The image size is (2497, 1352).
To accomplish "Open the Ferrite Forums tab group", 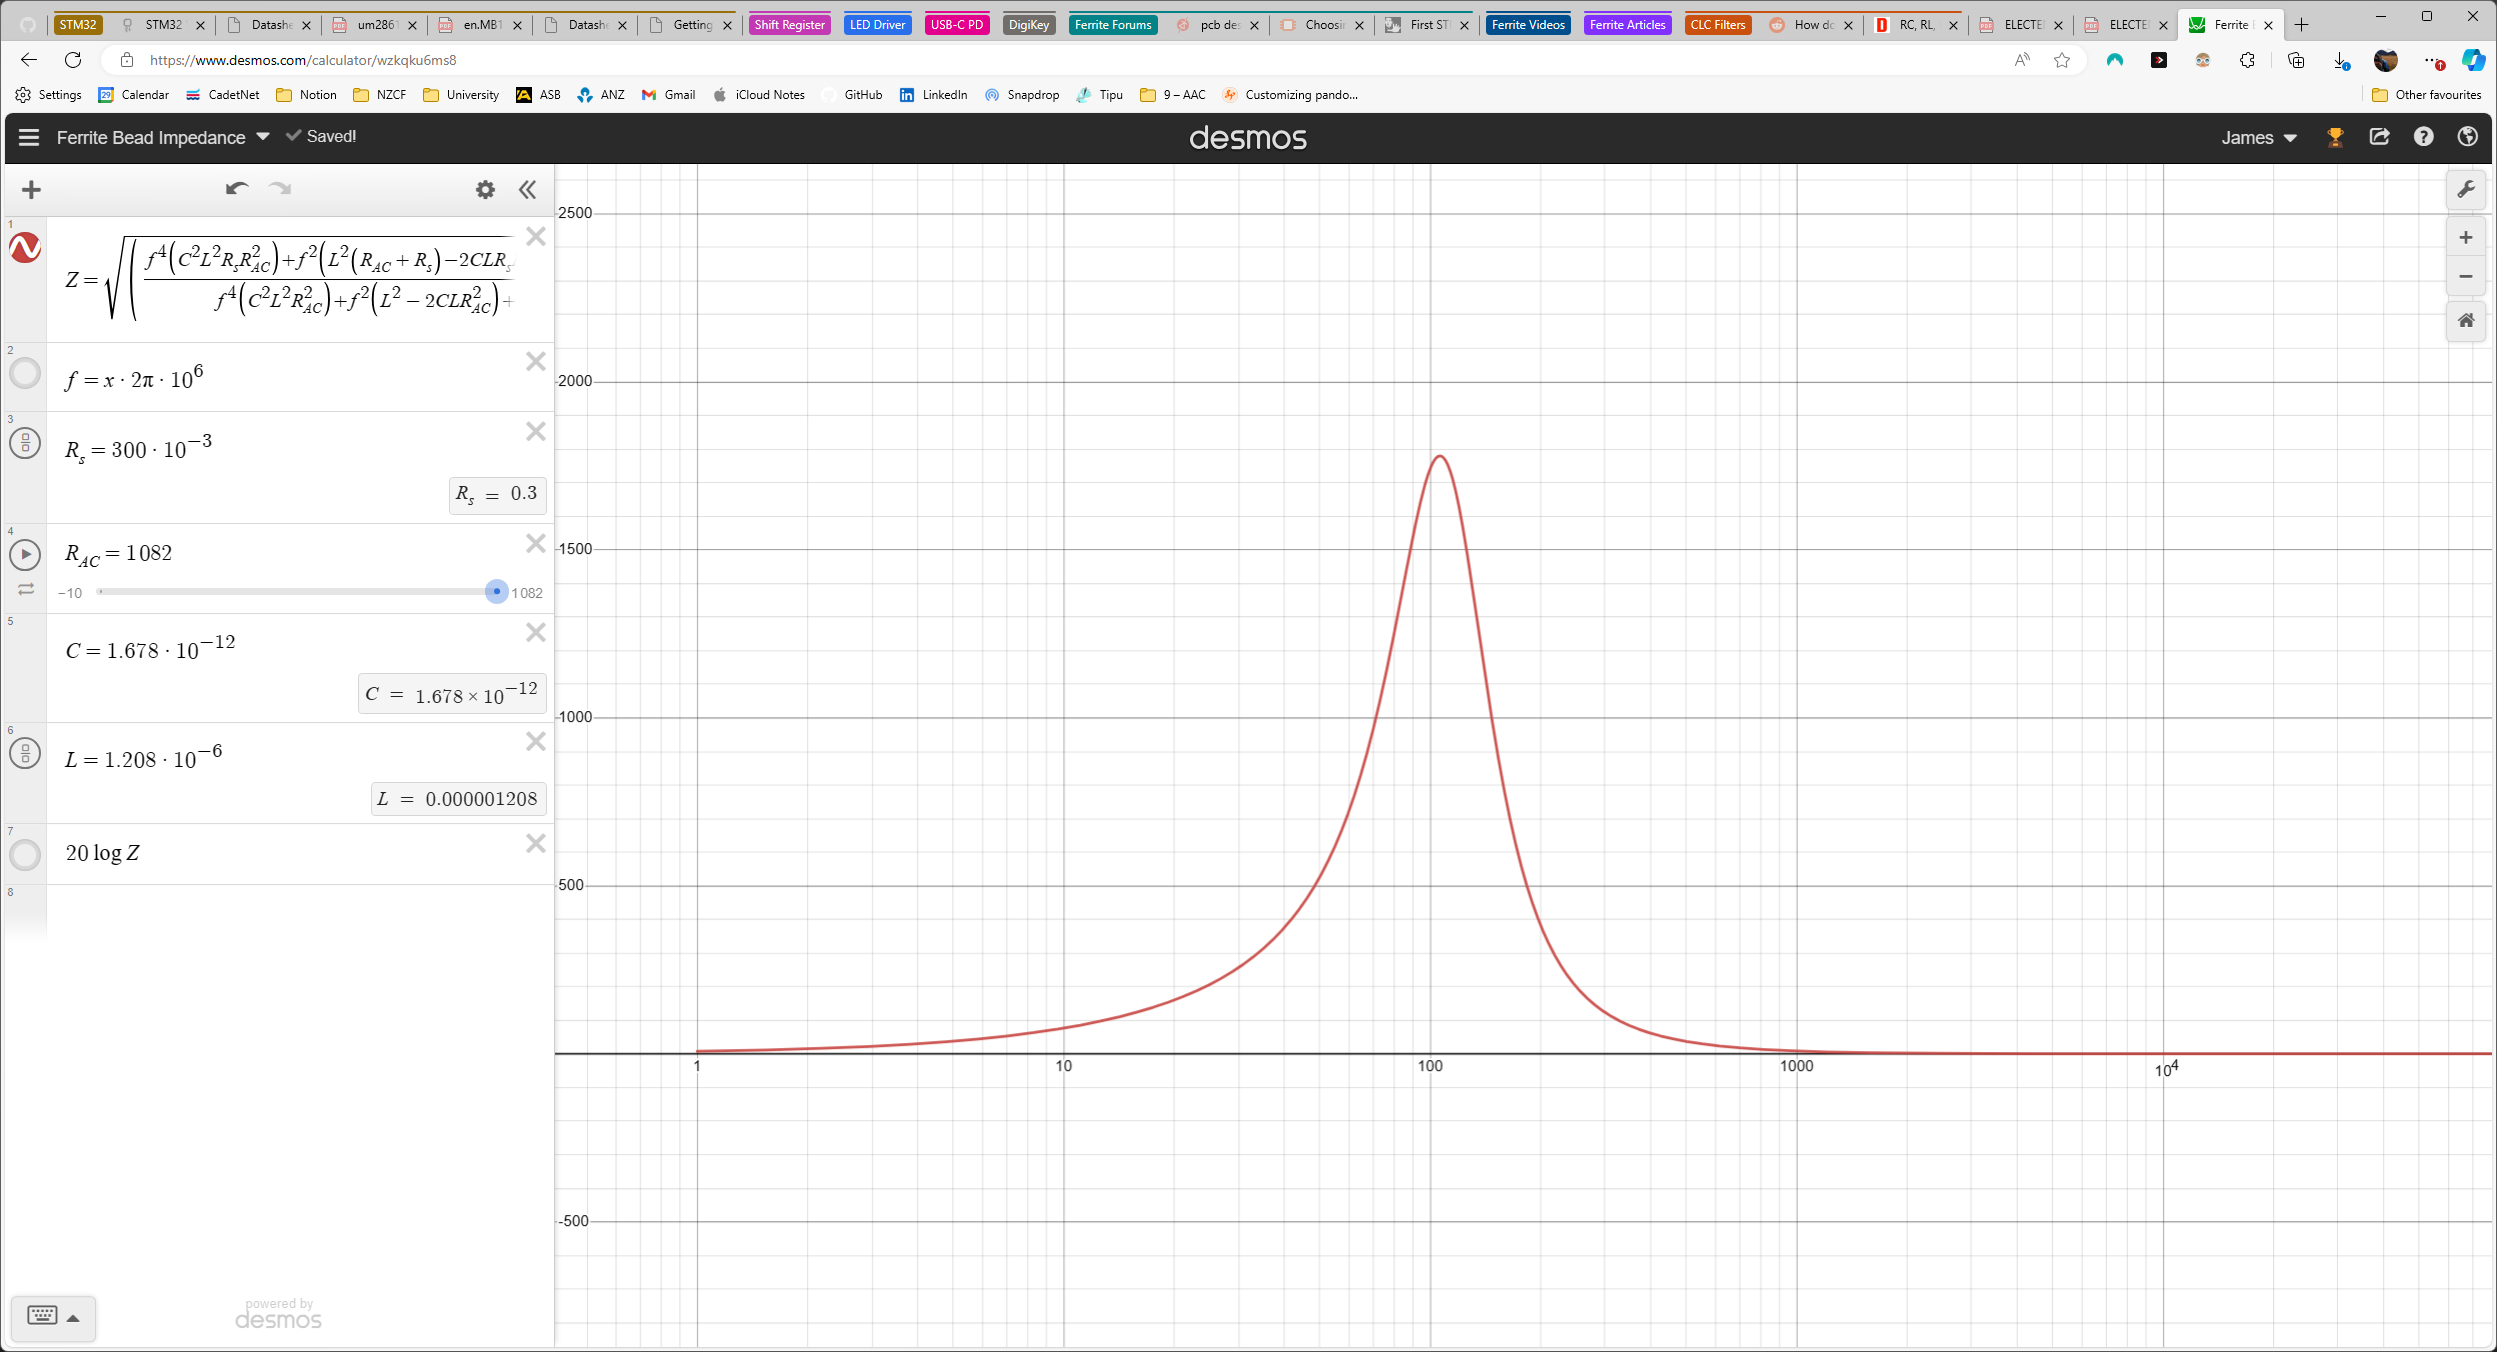I will [x=1113, y=25].
